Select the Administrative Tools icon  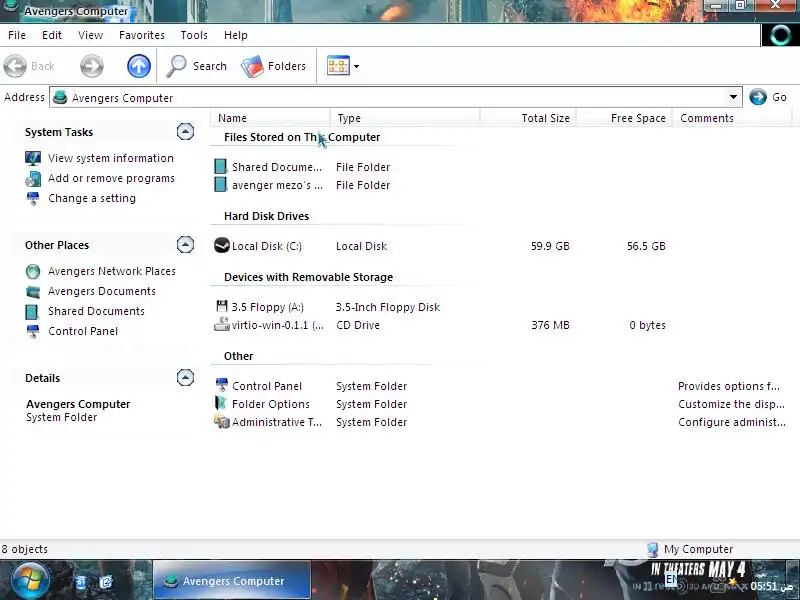[x=221, y=422]
